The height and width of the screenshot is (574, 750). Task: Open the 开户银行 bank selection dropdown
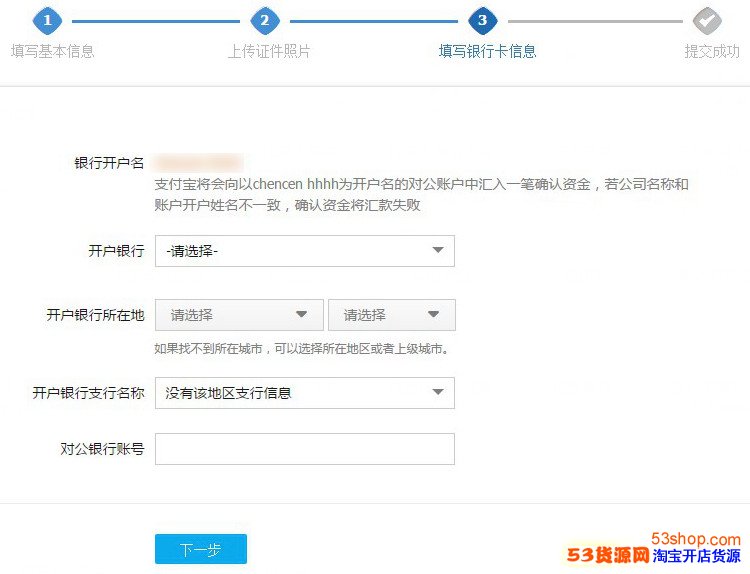click(x=304, y=251)
